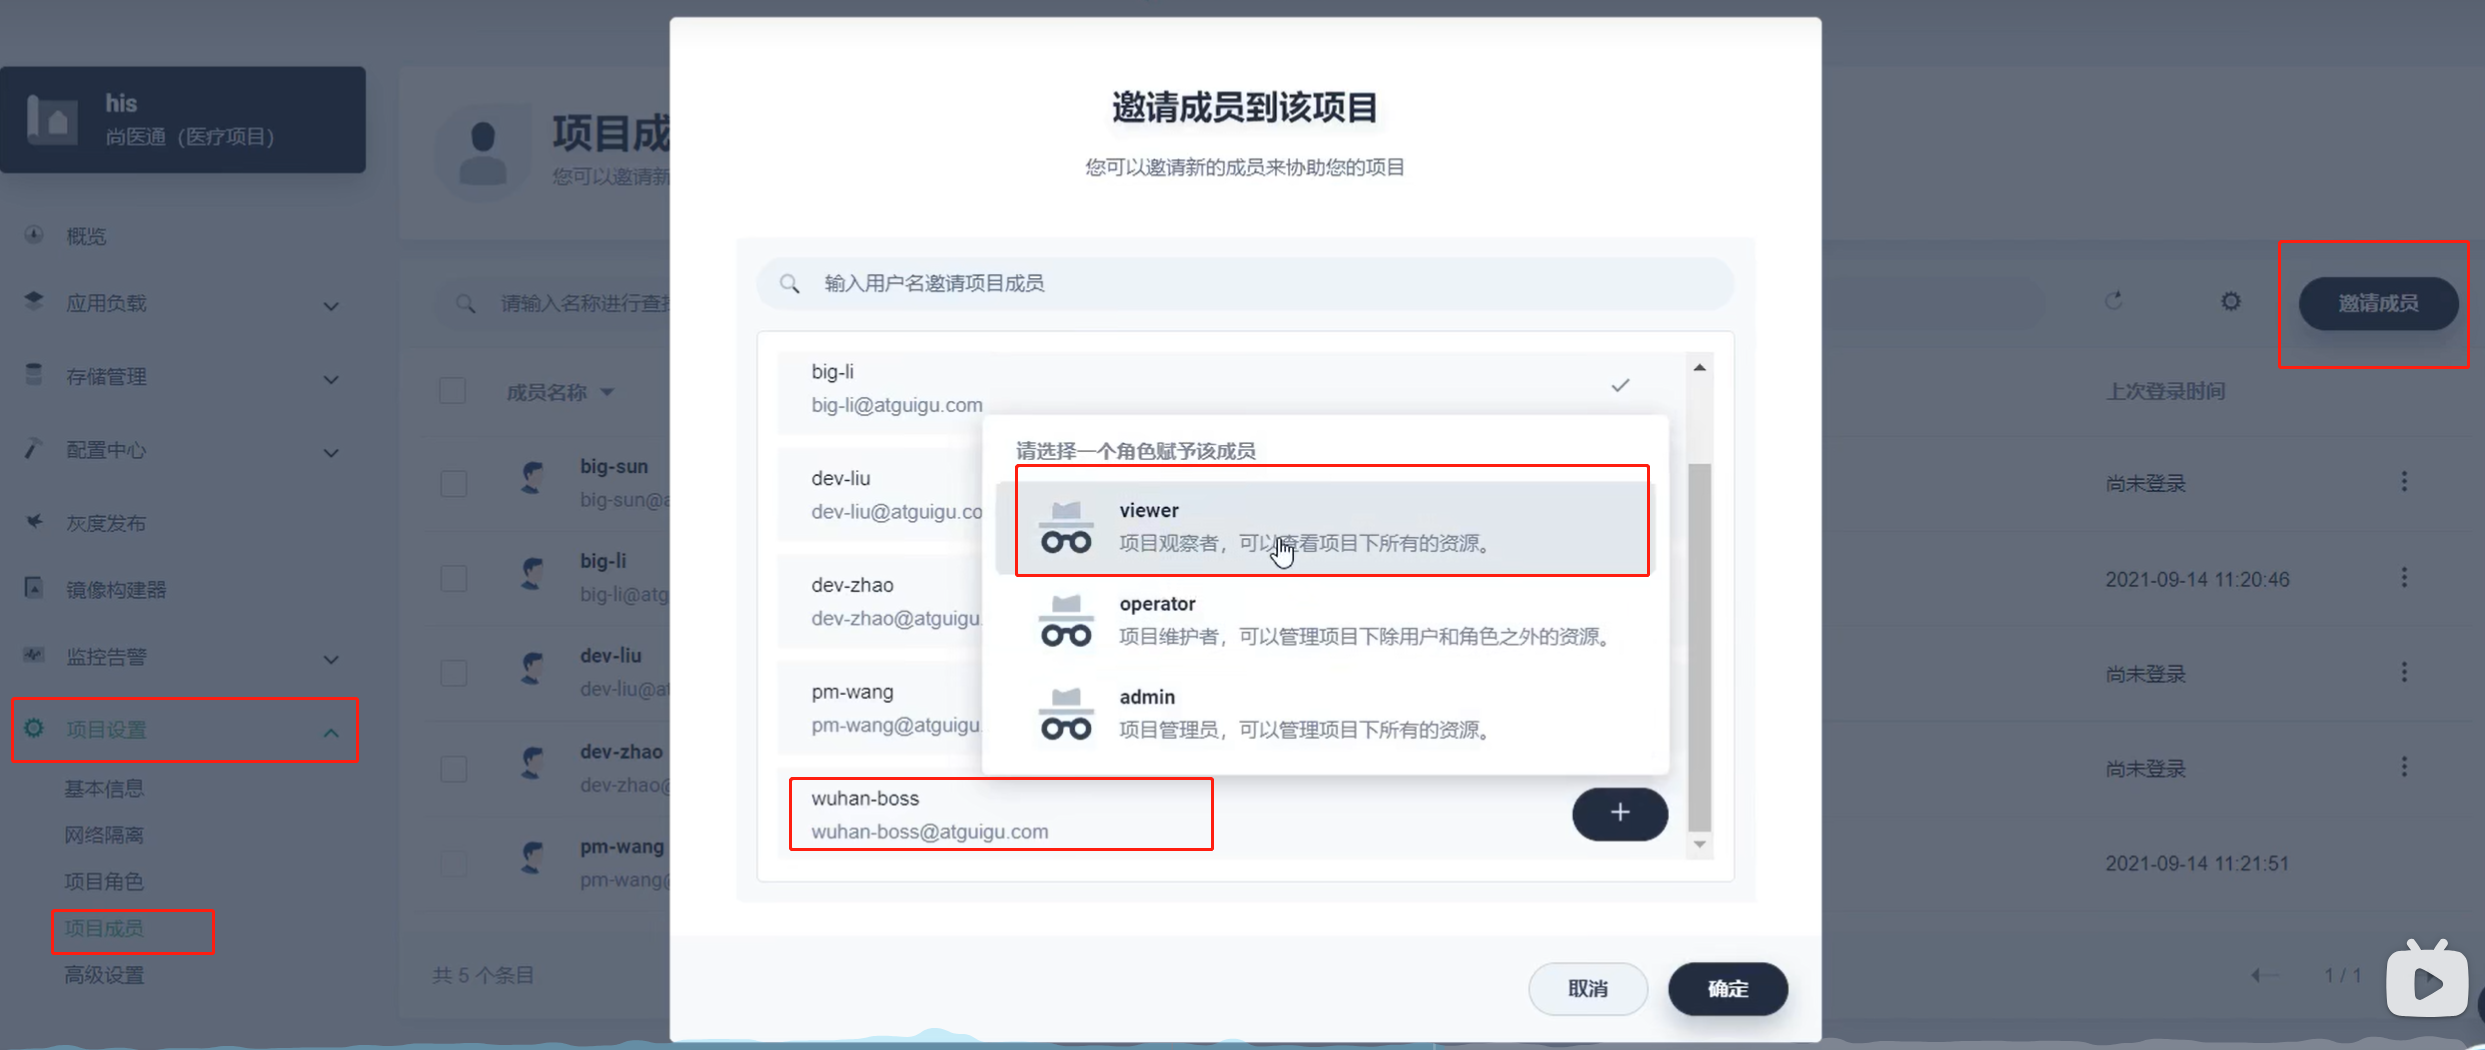Open more actions for big-li row
2485x1050 pixels.
coord(2404,577)
